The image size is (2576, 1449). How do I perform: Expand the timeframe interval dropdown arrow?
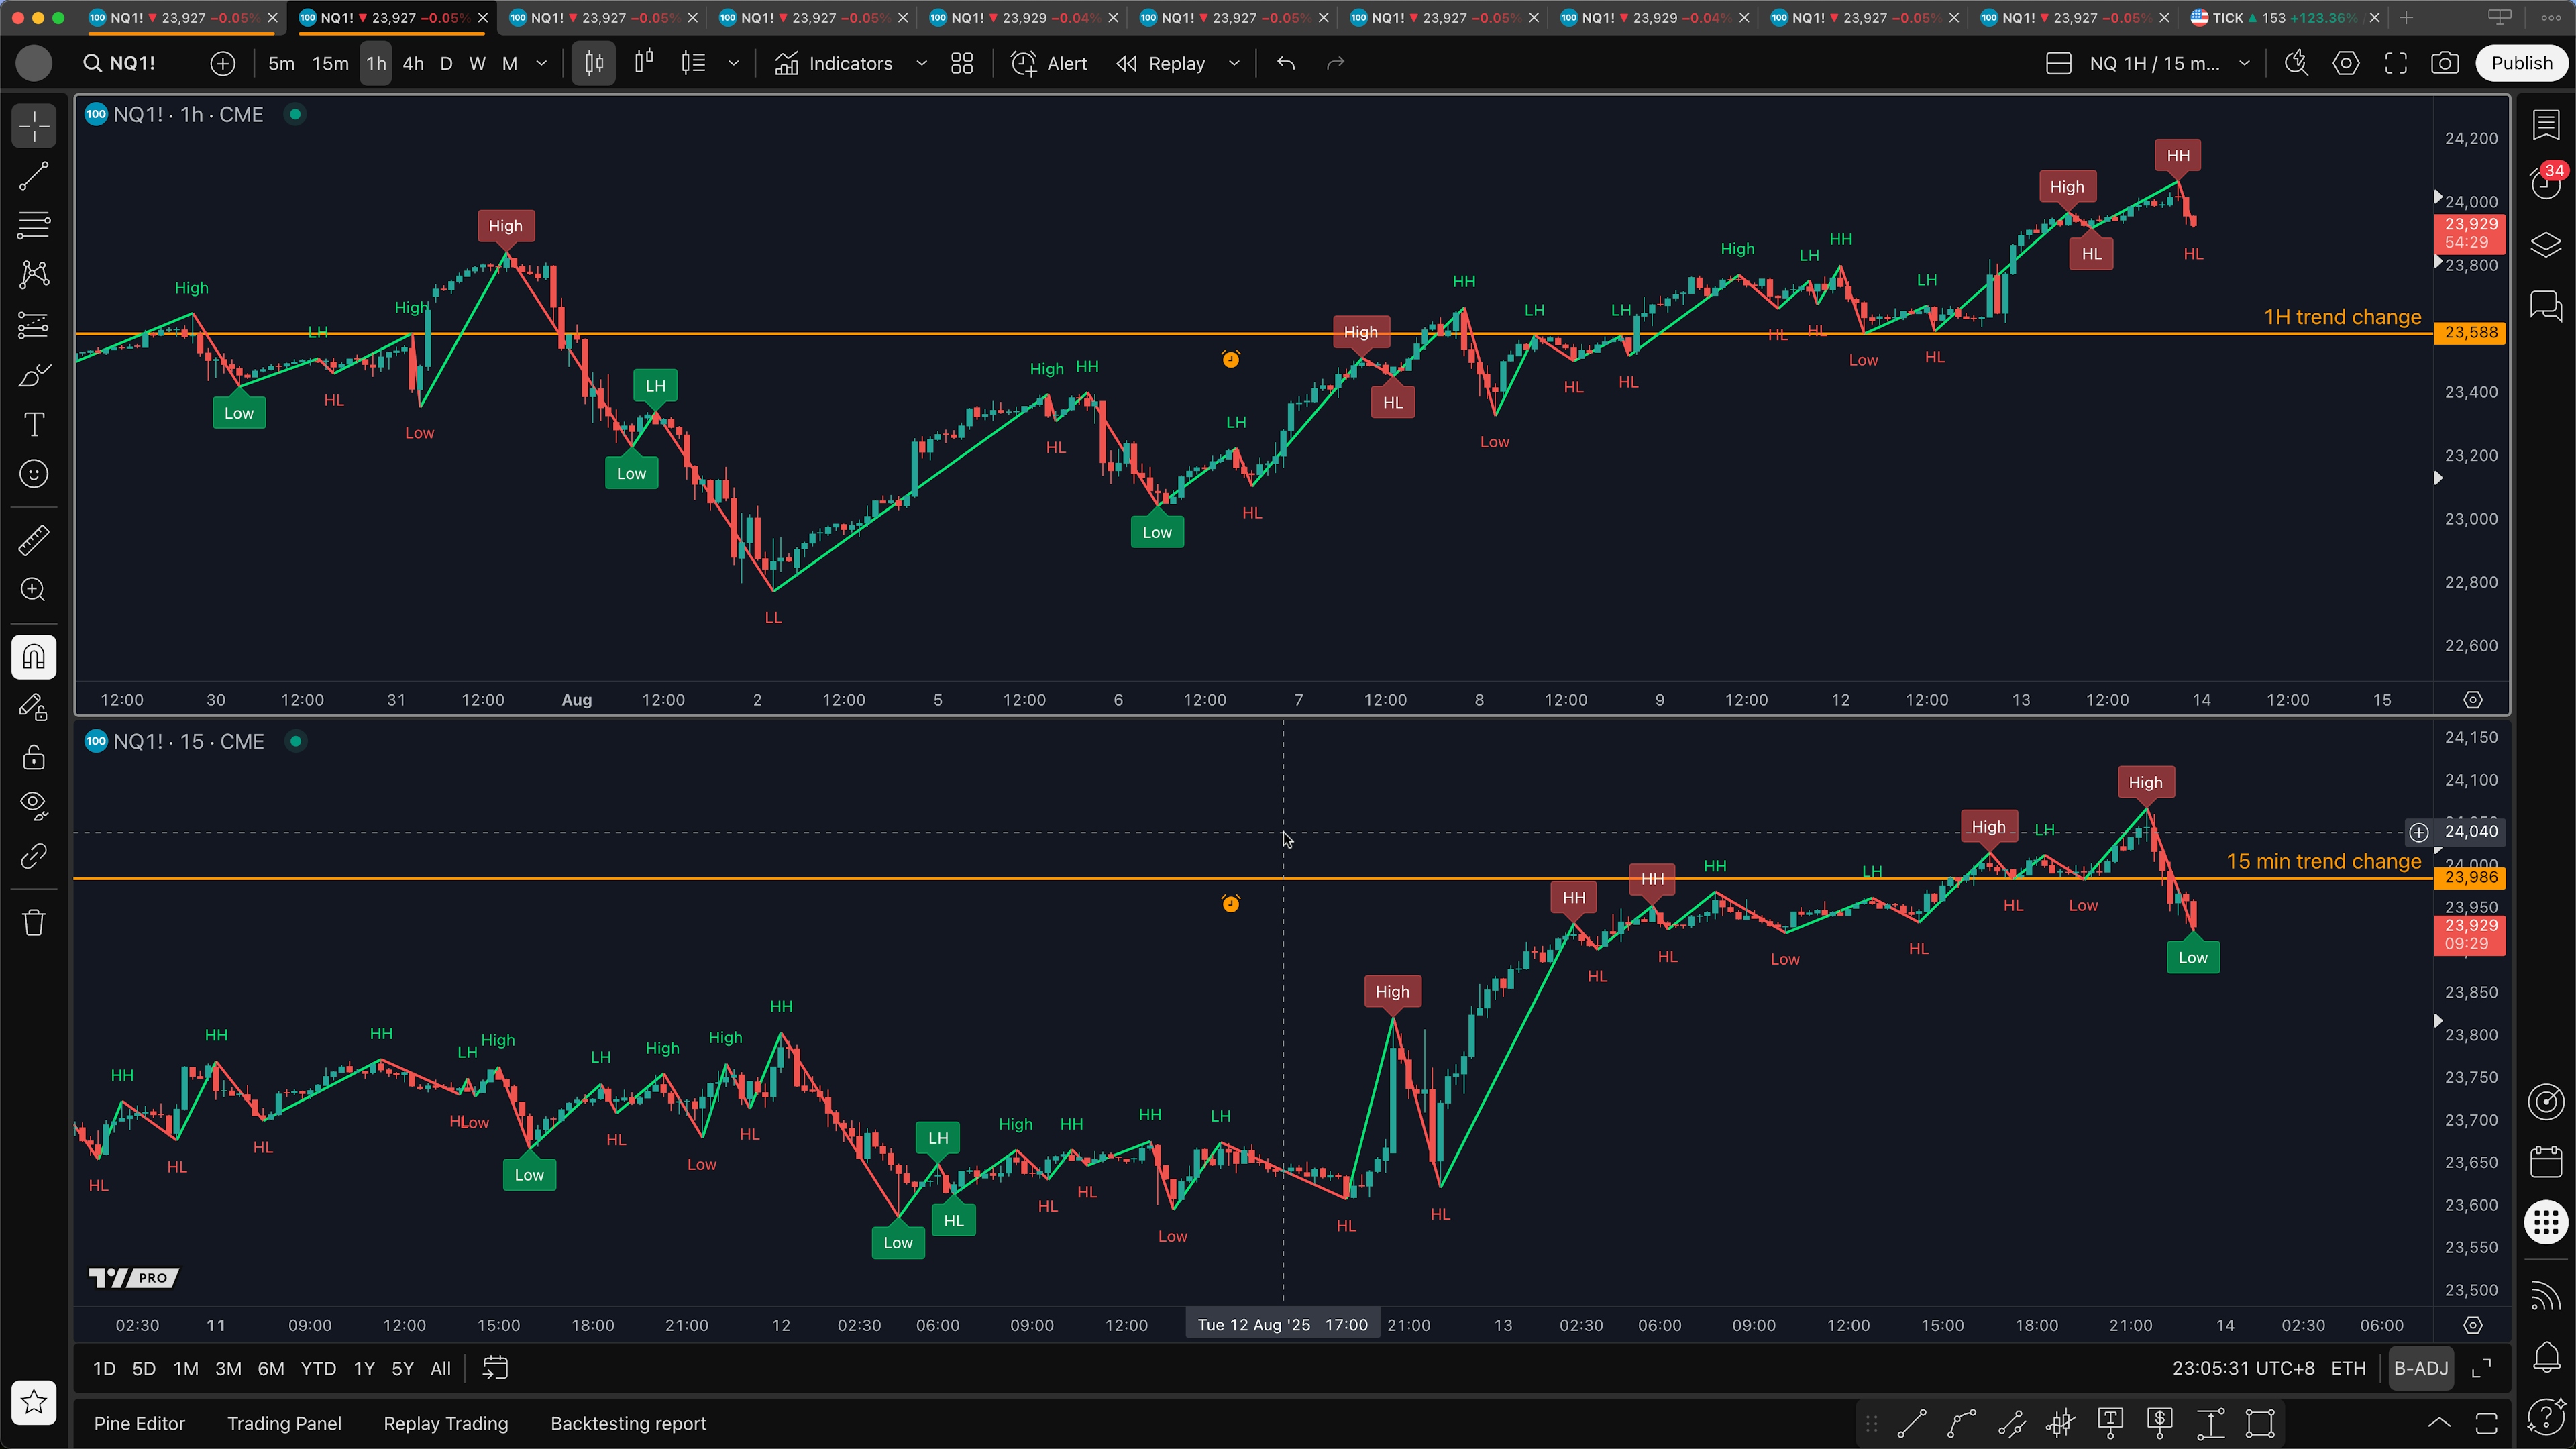(542, 63)
